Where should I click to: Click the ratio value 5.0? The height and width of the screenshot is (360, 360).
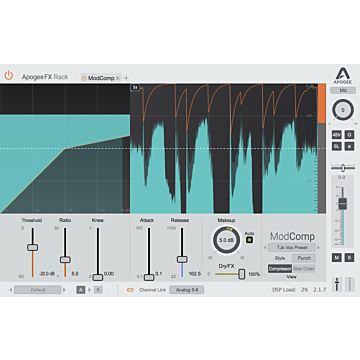point(75,274)
